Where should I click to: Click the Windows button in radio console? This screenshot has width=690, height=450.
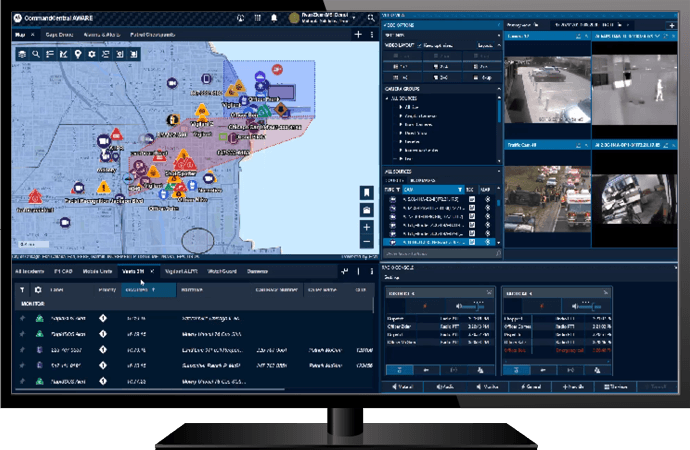(615, 387)
